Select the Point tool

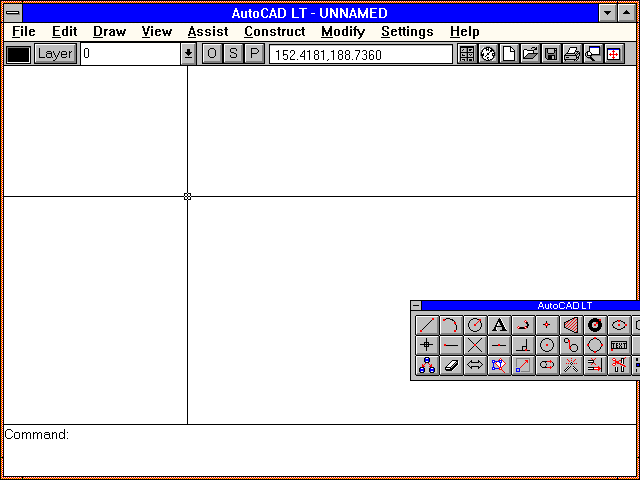(x=547, y=325)
